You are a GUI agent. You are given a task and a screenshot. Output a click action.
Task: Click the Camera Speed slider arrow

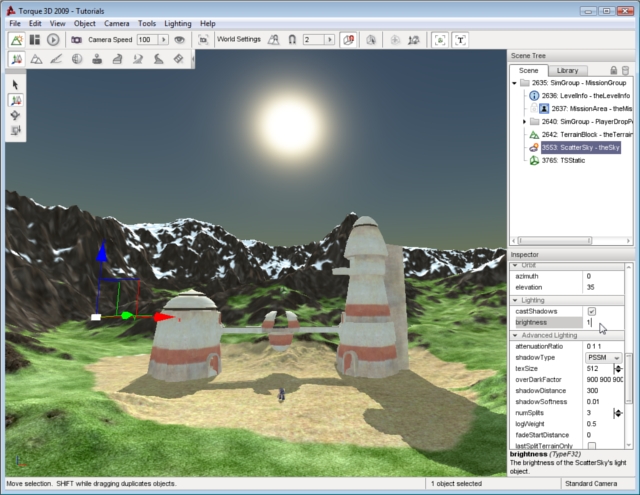pyautogui.click(x=162, y=40)
